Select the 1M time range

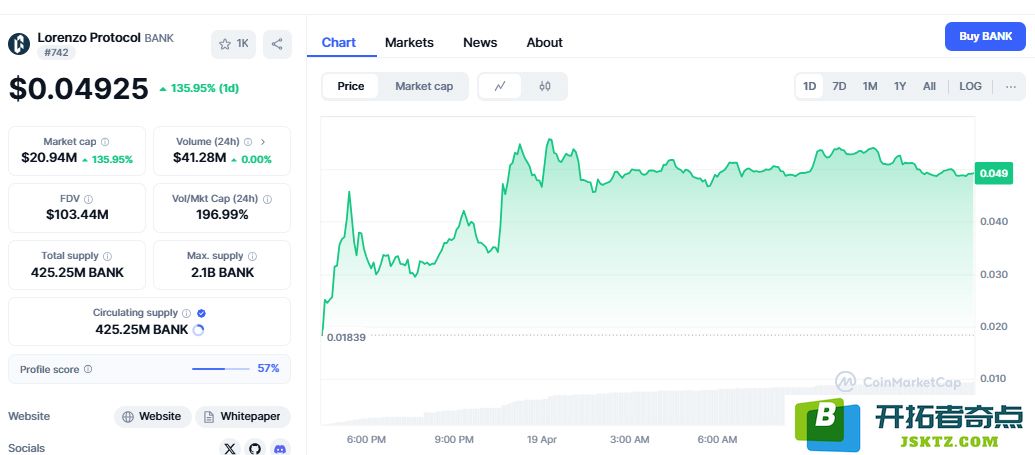click(870, 87)
